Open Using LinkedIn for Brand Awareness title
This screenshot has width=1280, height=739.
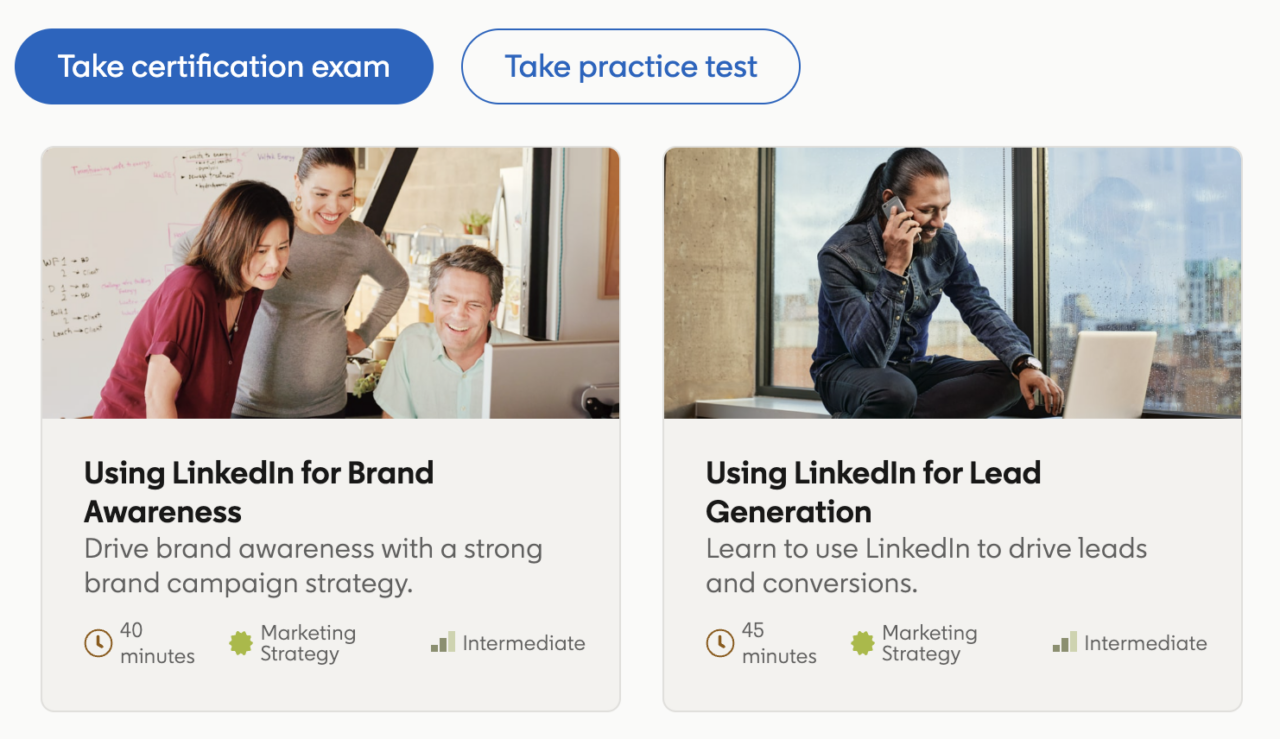(258, 492)
